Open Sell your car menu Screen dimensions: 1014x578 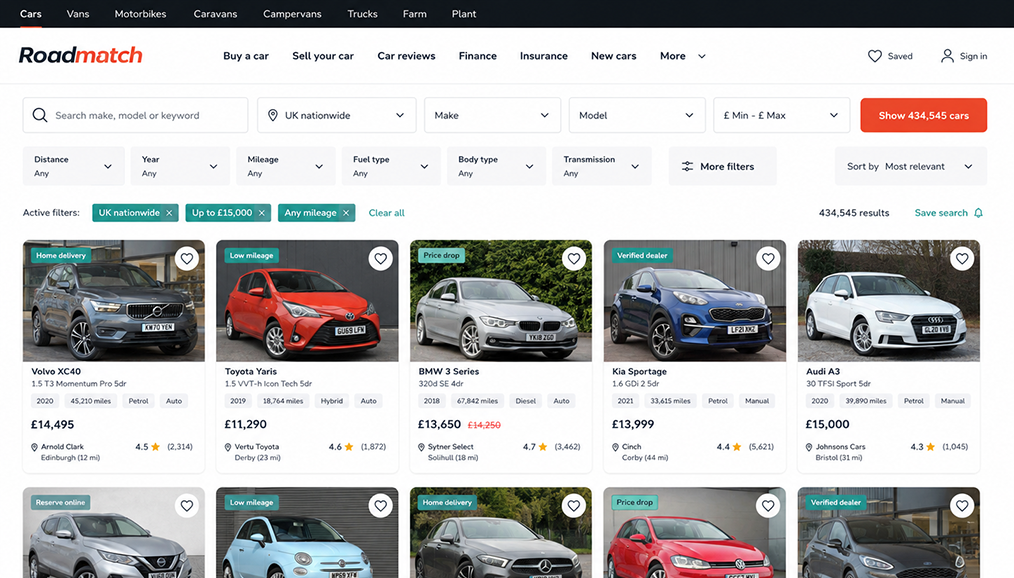323,56
